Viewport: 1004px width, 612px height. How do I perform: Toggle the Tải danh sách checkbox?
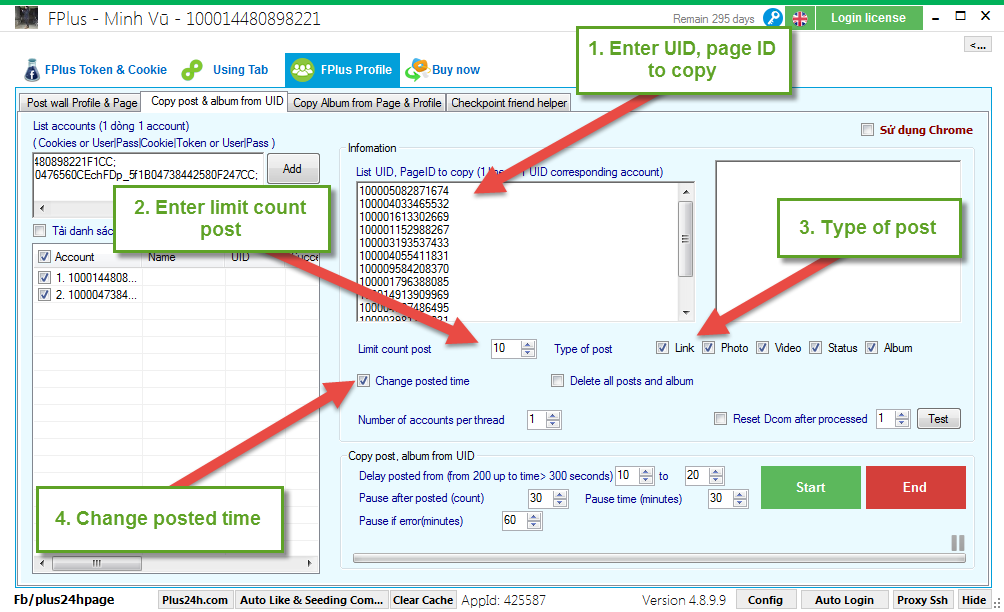tap(40, 230)
